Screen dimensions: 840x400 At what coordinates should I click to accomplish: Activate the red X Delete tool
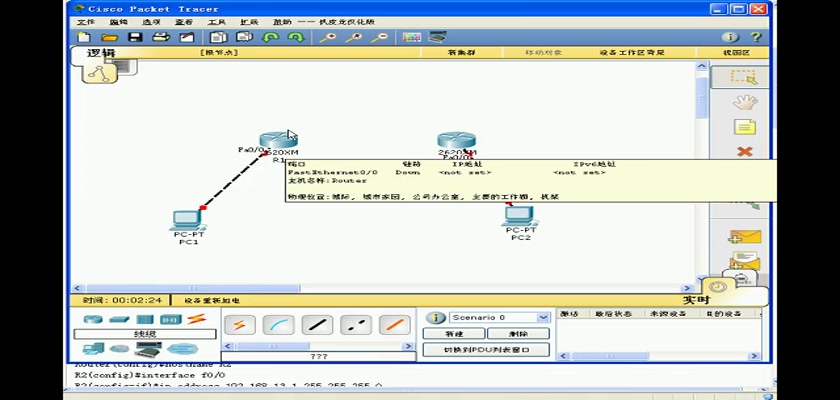(x=743, y=152)
